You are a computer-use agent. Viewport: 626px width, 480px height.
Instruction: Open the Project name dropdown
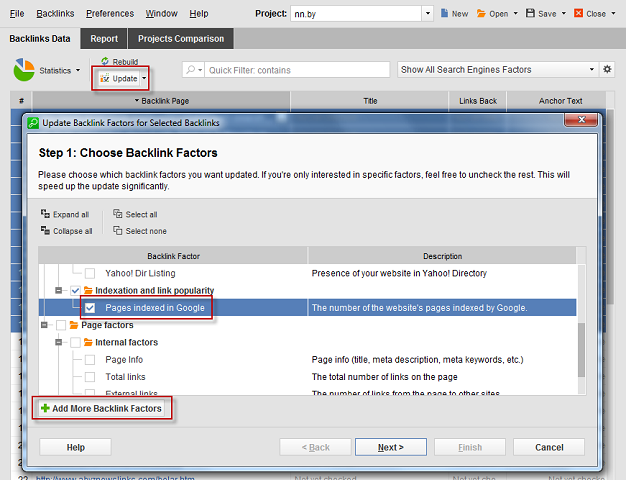[x=428, y=14]
